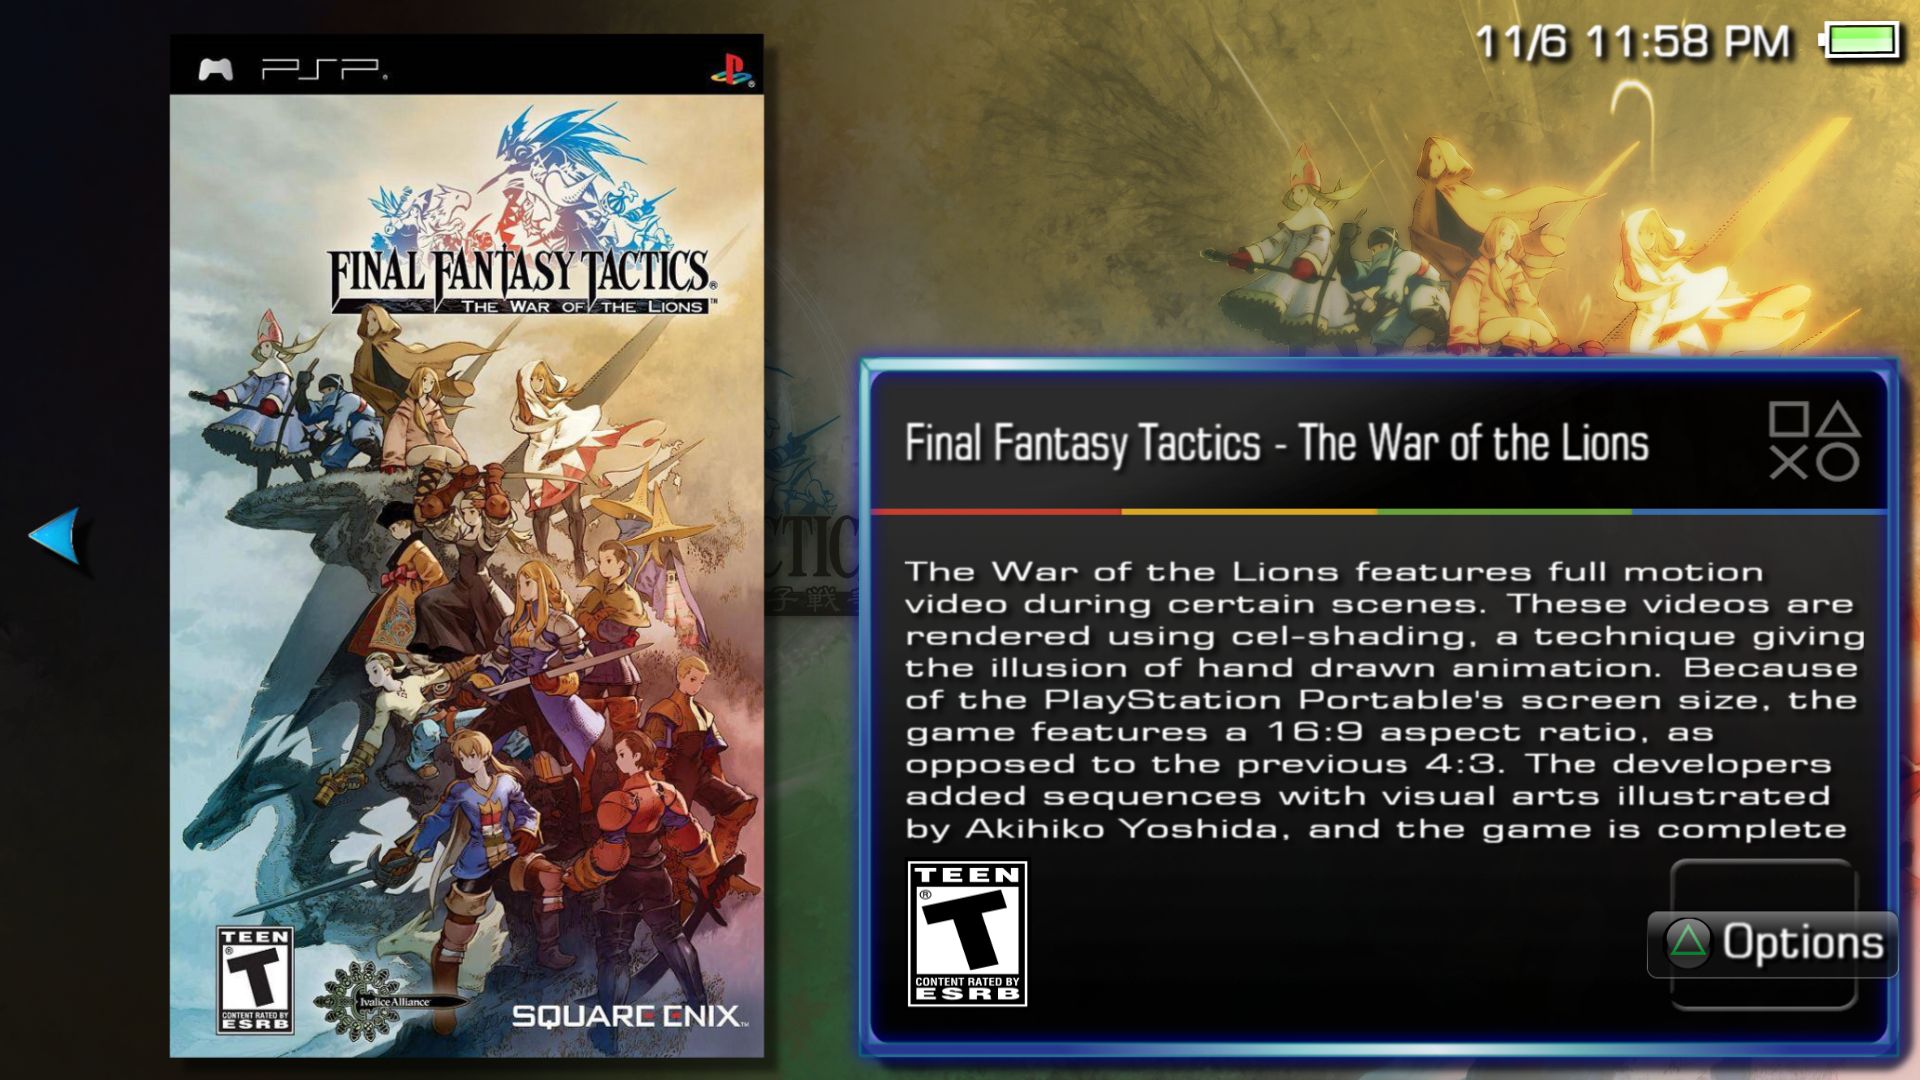Click the battery indicator icon
The image size is (1920, 1080).
point(1861,41)
